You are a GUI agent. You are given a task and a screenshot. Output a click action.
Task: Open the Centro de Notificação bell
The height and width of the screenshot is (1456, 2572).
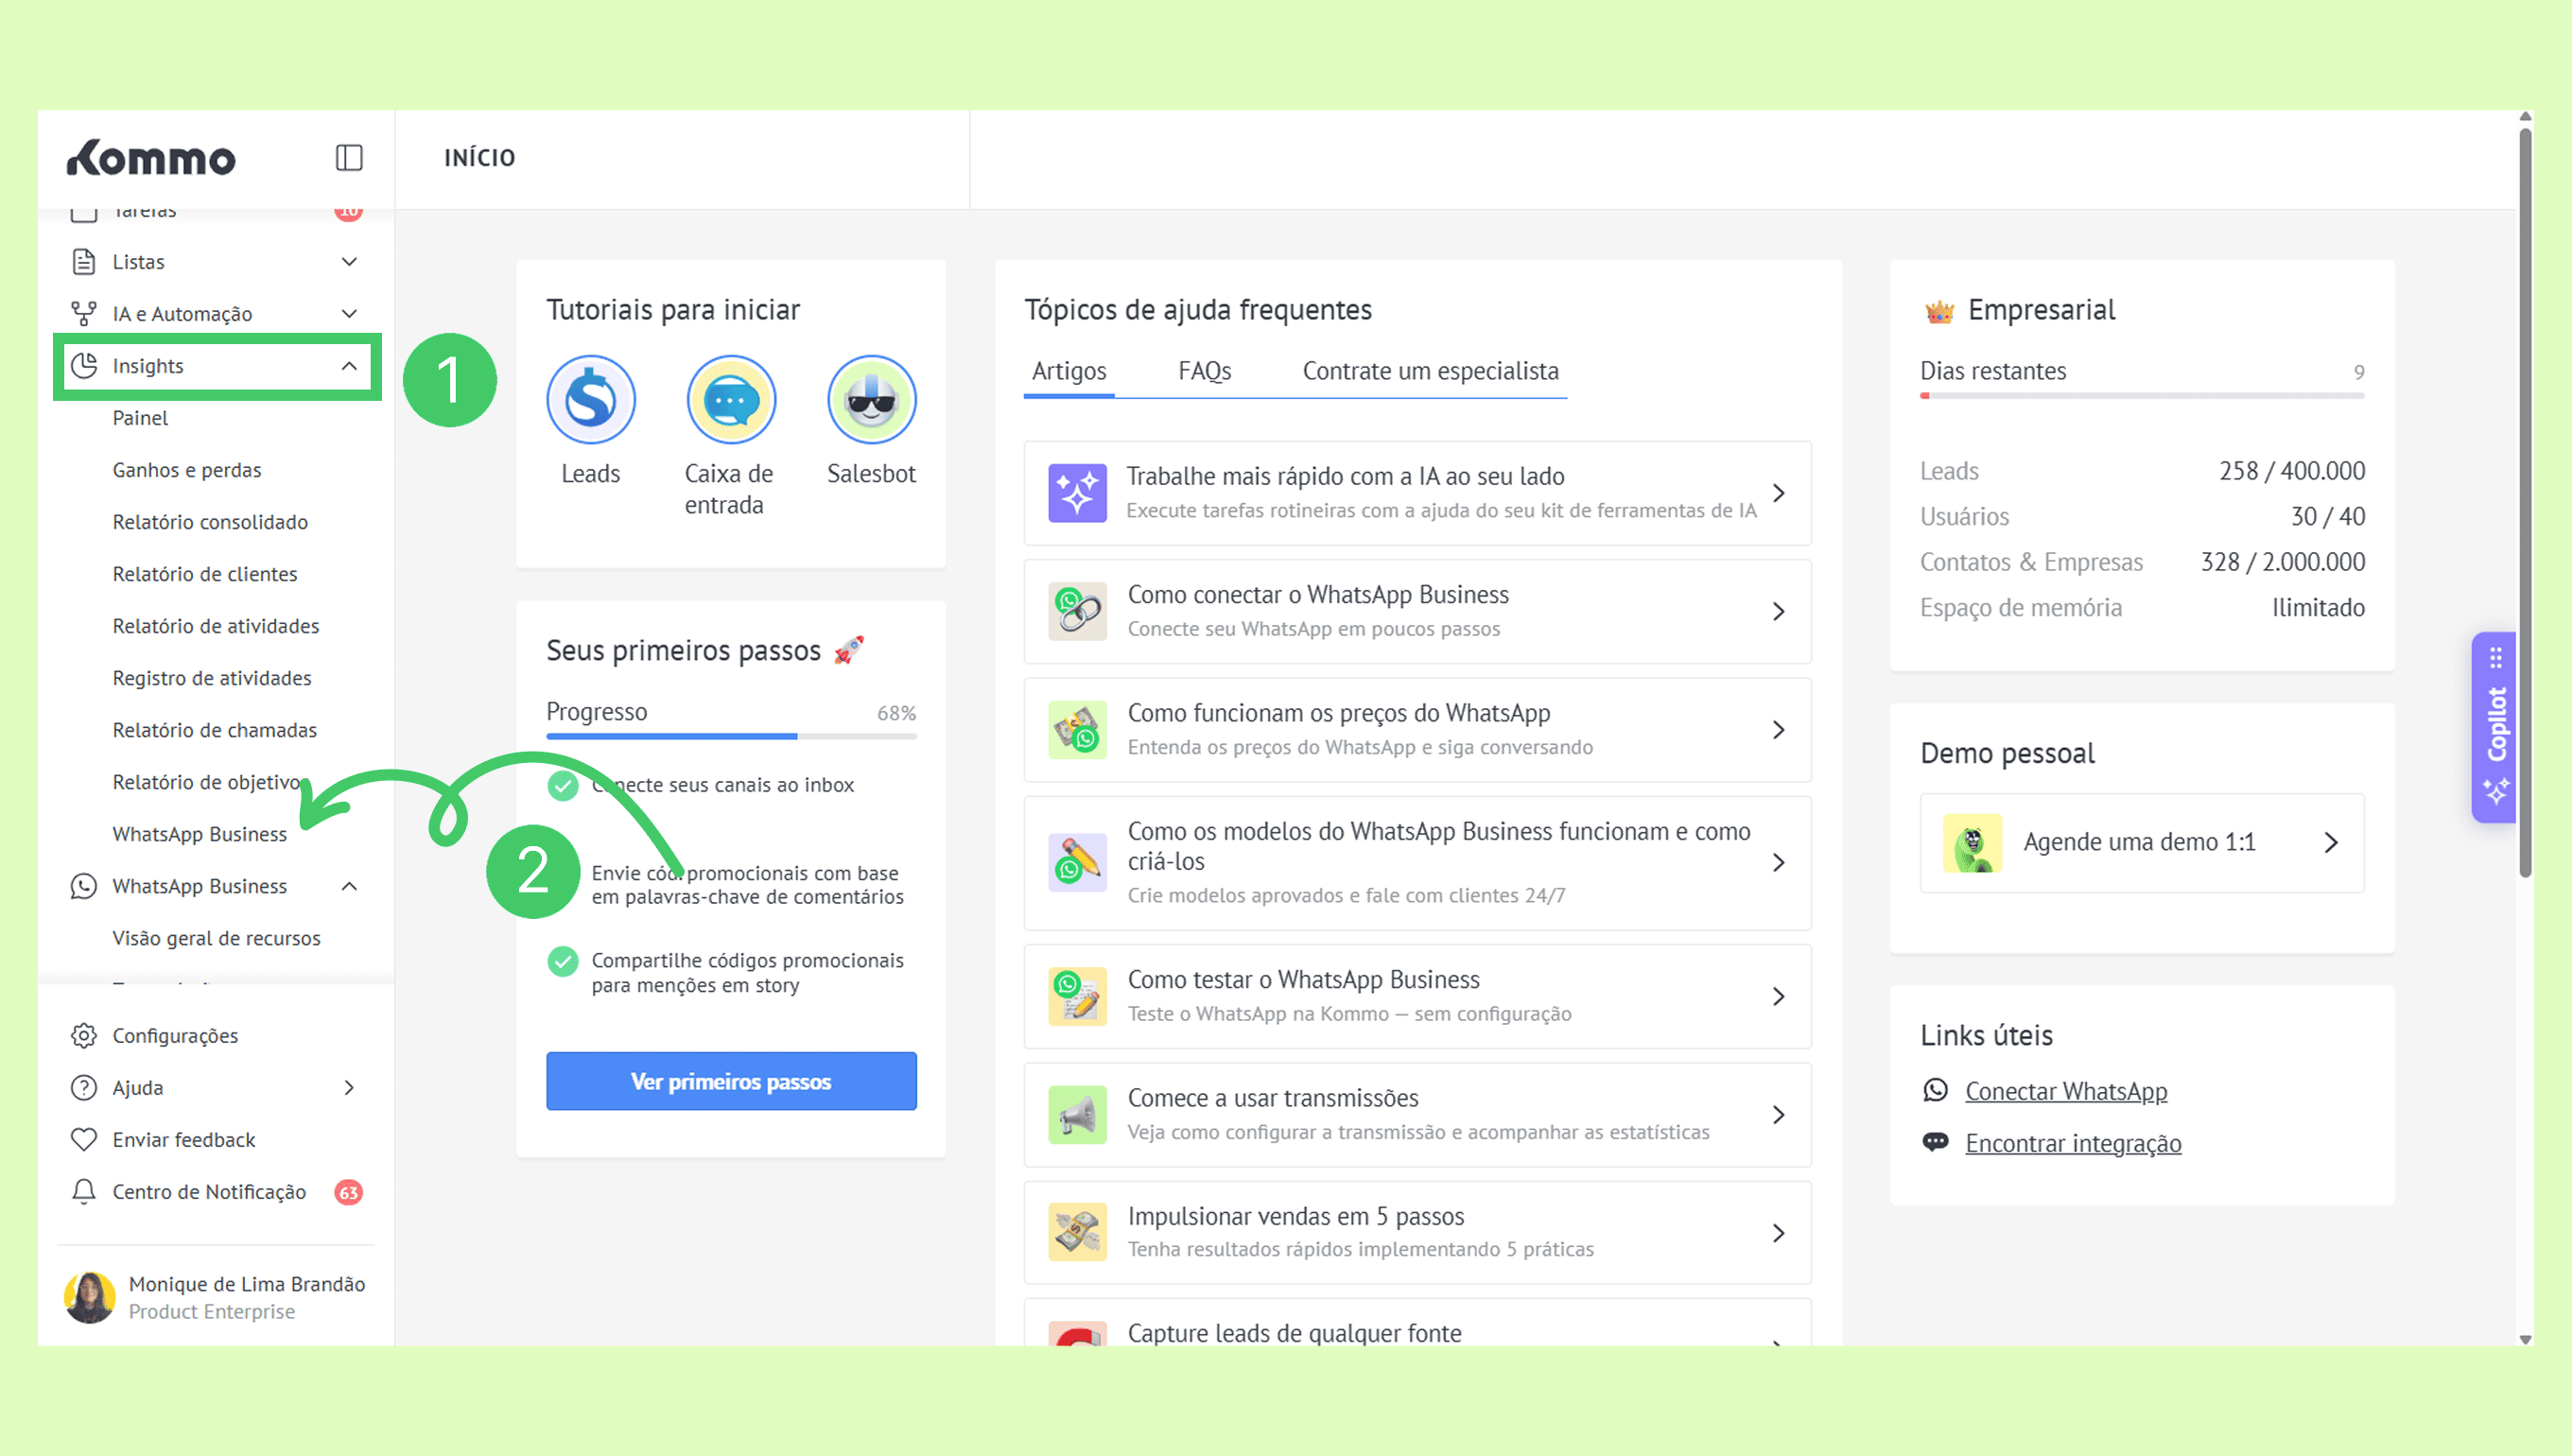pyautogui.click(x=84, y=1191)
